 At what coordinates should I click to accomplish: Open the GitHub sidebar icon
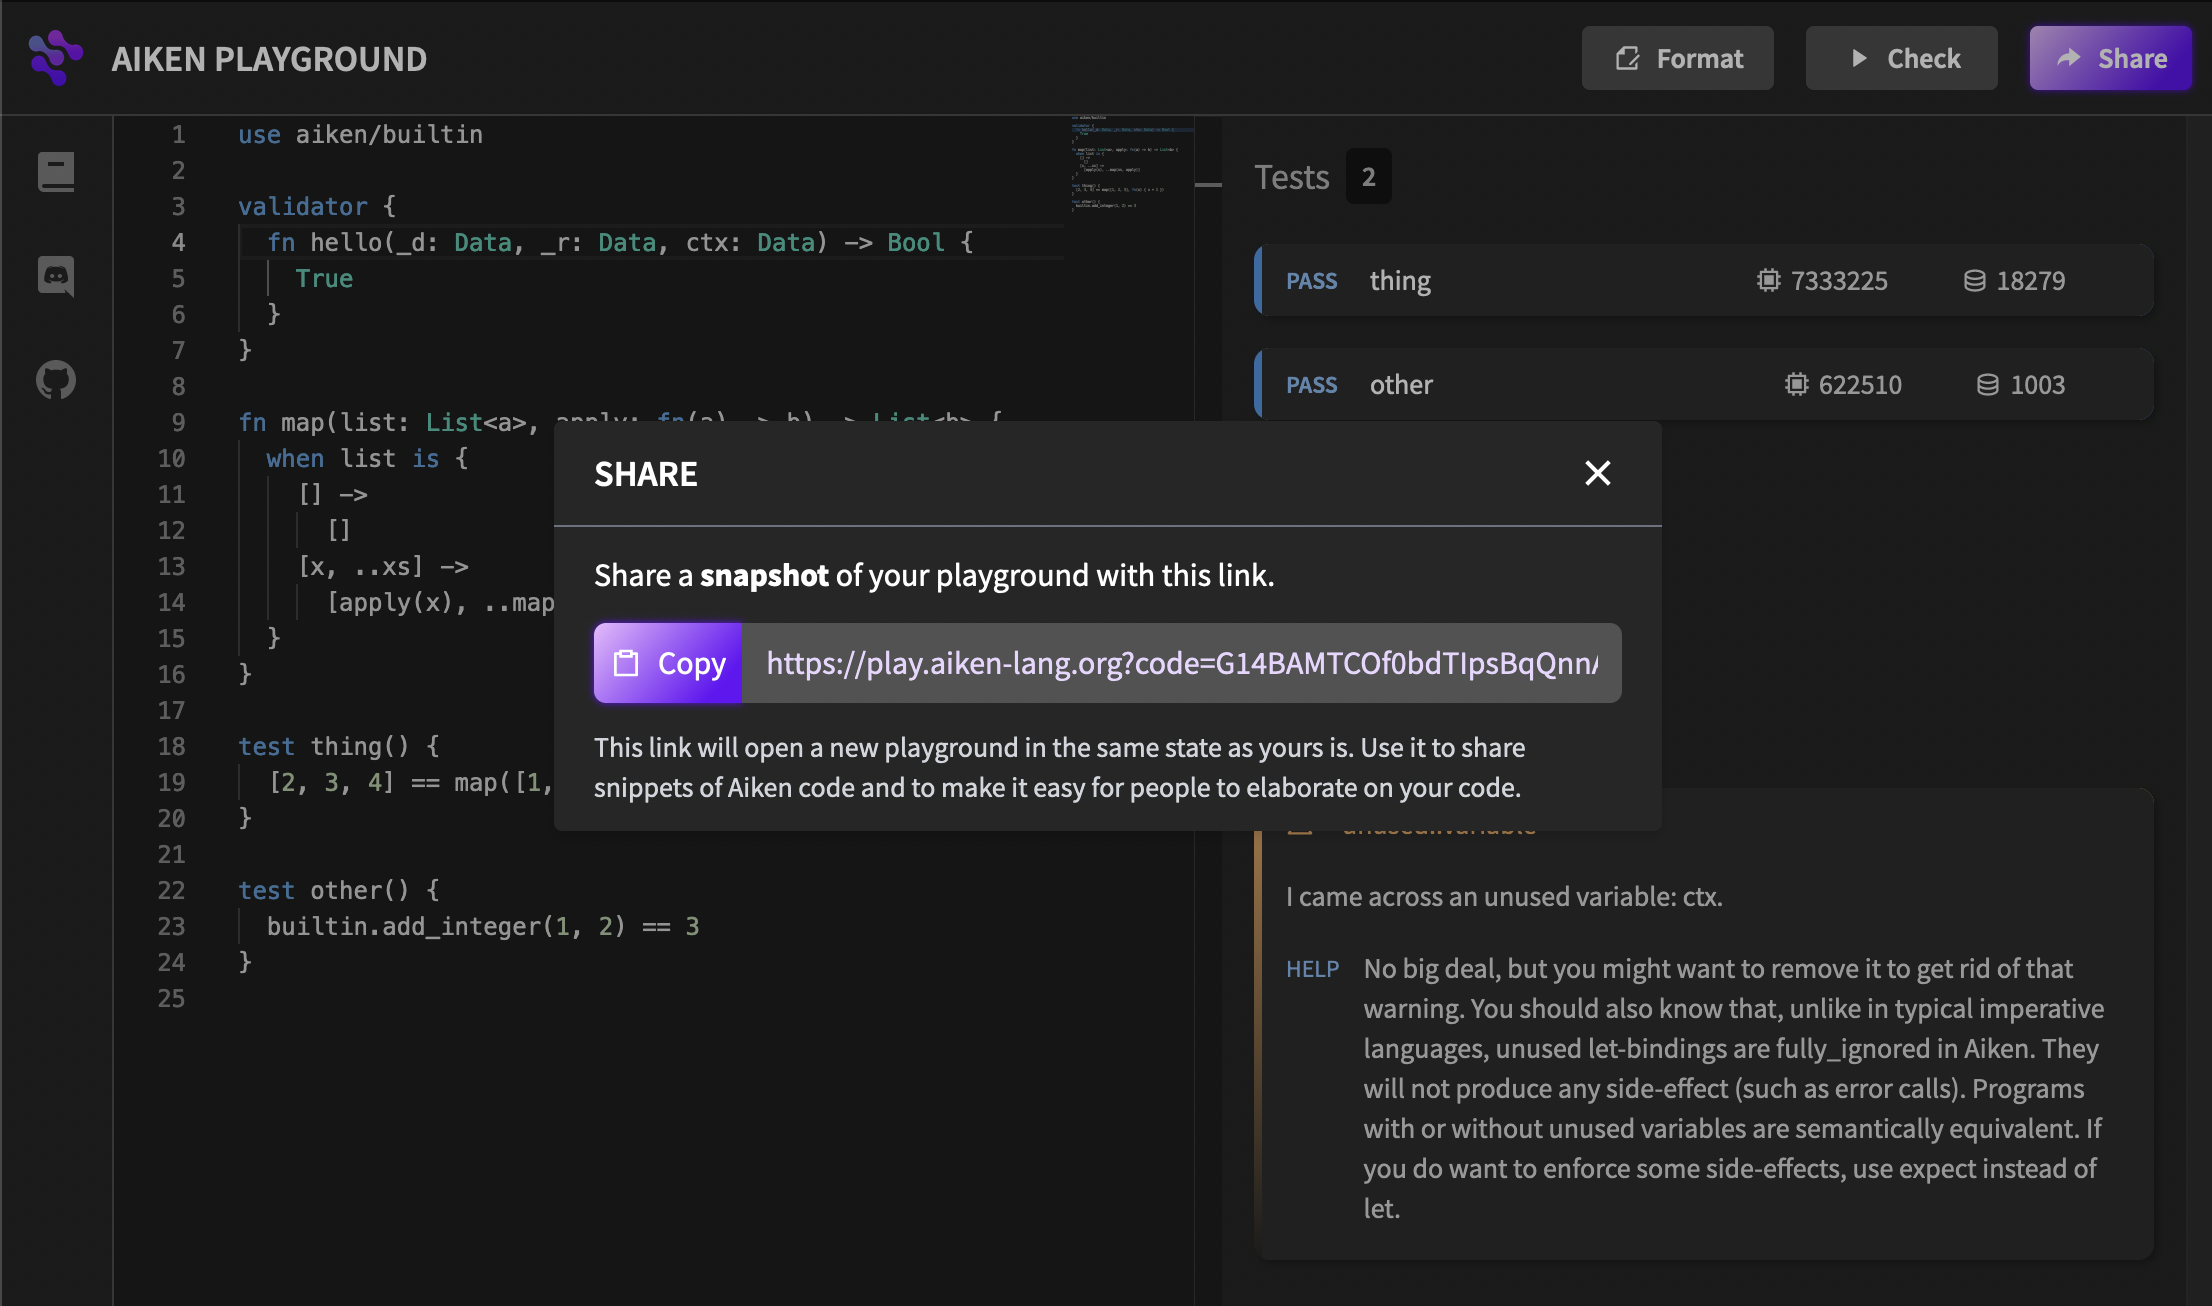pyautogui.click(x=56, y=380)
